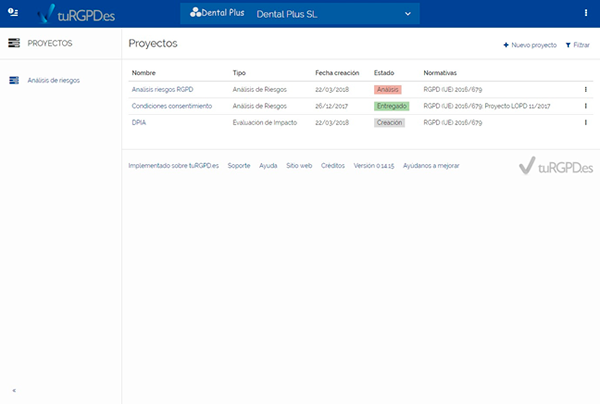Open row menu for Análisis riesgos RGPD

[585, 90]
